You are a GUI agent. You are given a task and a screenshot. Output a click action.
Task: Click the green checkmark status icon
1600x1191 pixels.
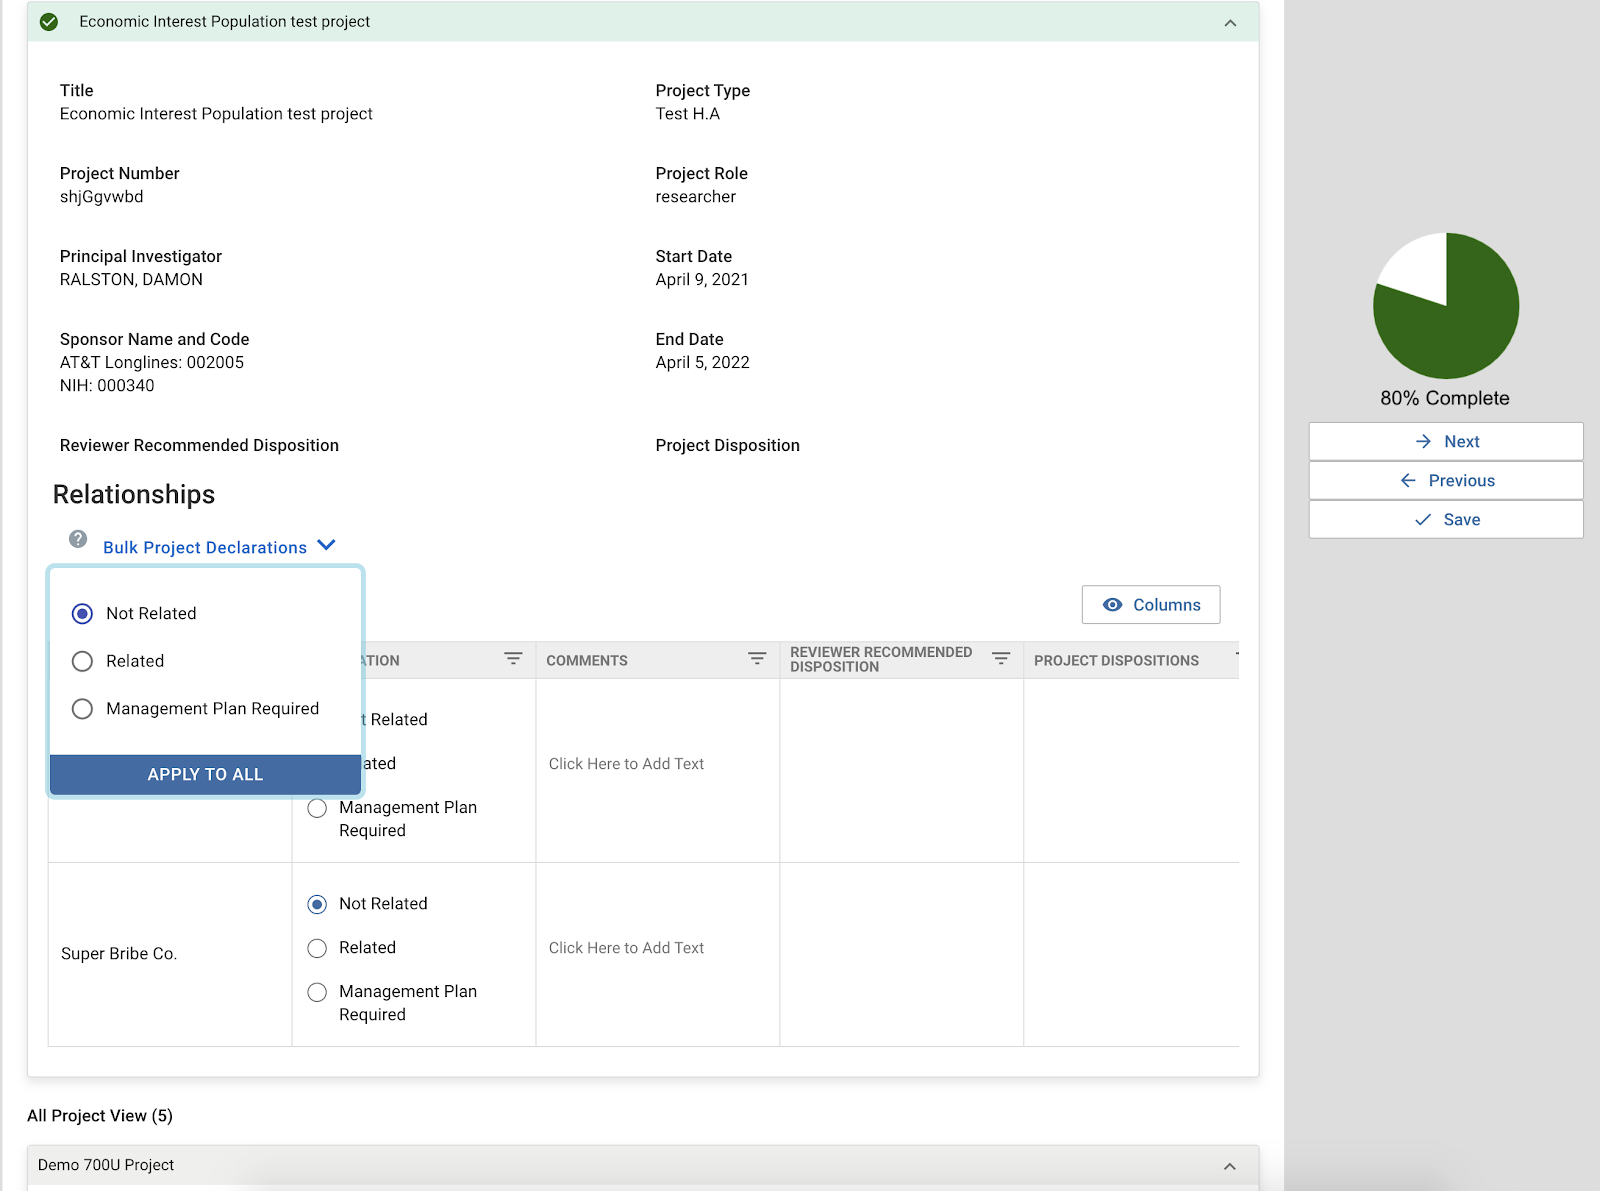click(x=48, y=22)
